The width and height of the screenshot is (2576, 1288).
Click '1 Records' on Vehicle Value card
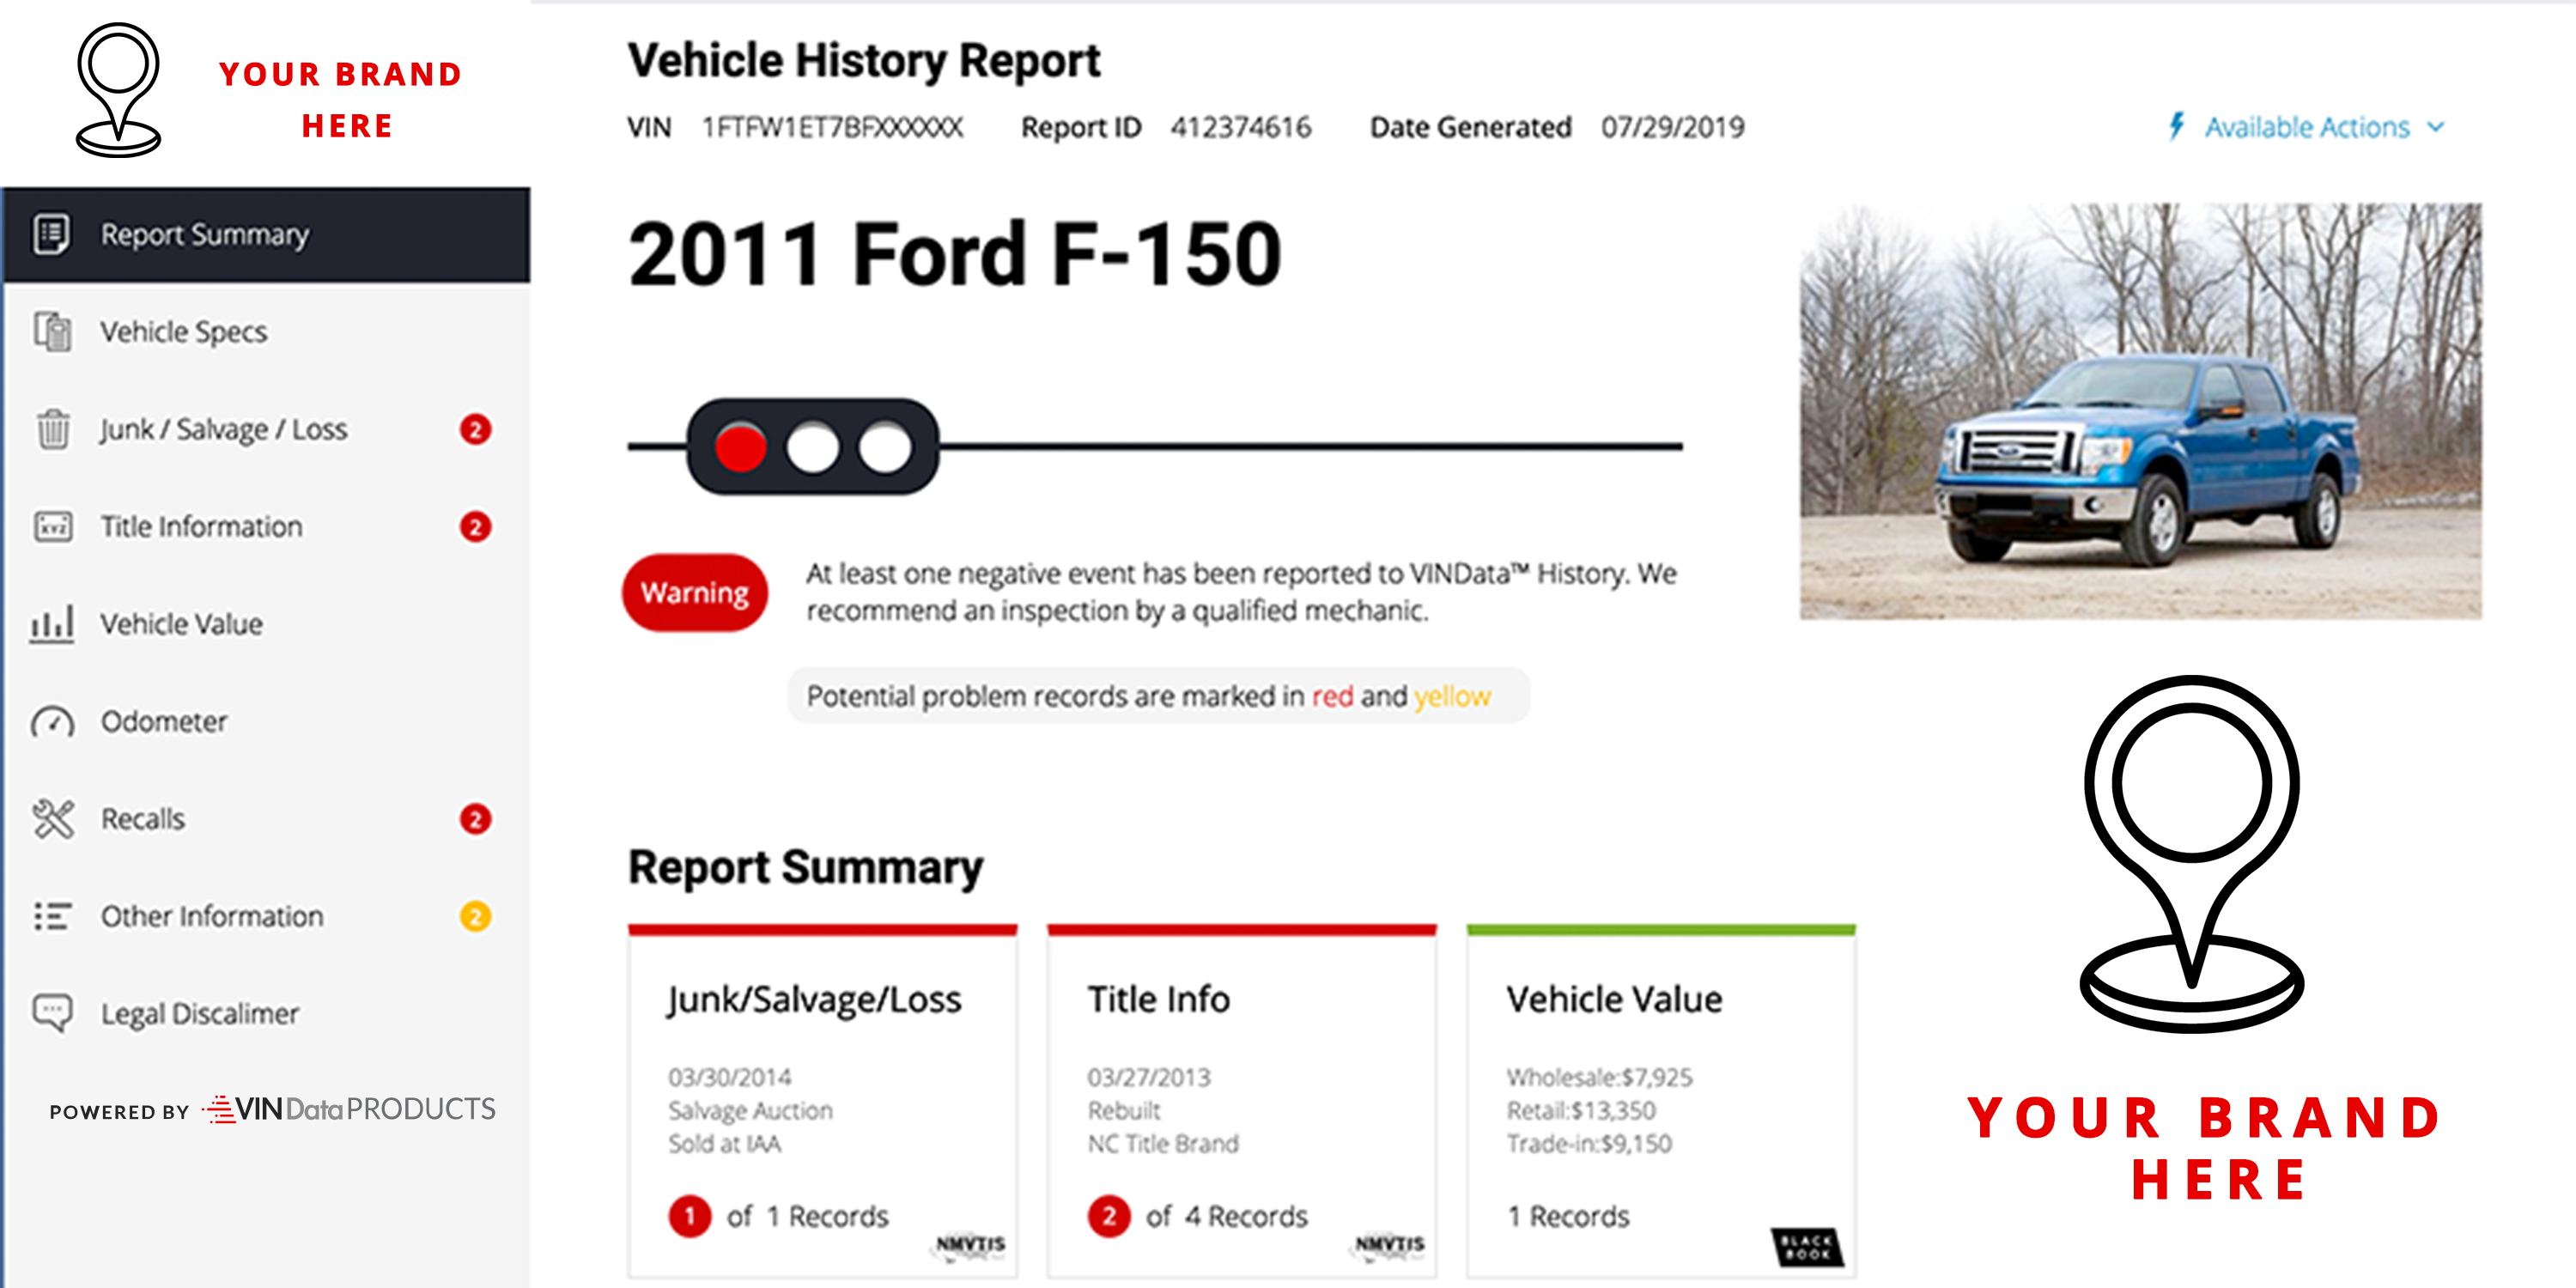point(1568,1216)
